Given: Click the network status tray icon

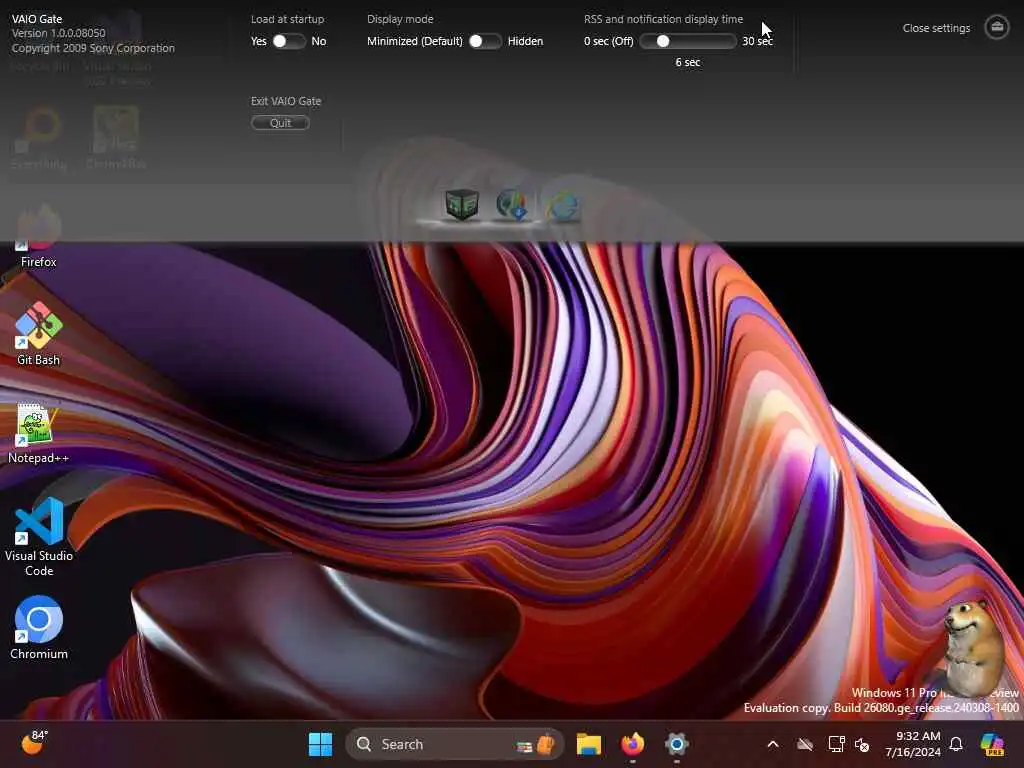Looking at the screenshot, I should 836,744.
